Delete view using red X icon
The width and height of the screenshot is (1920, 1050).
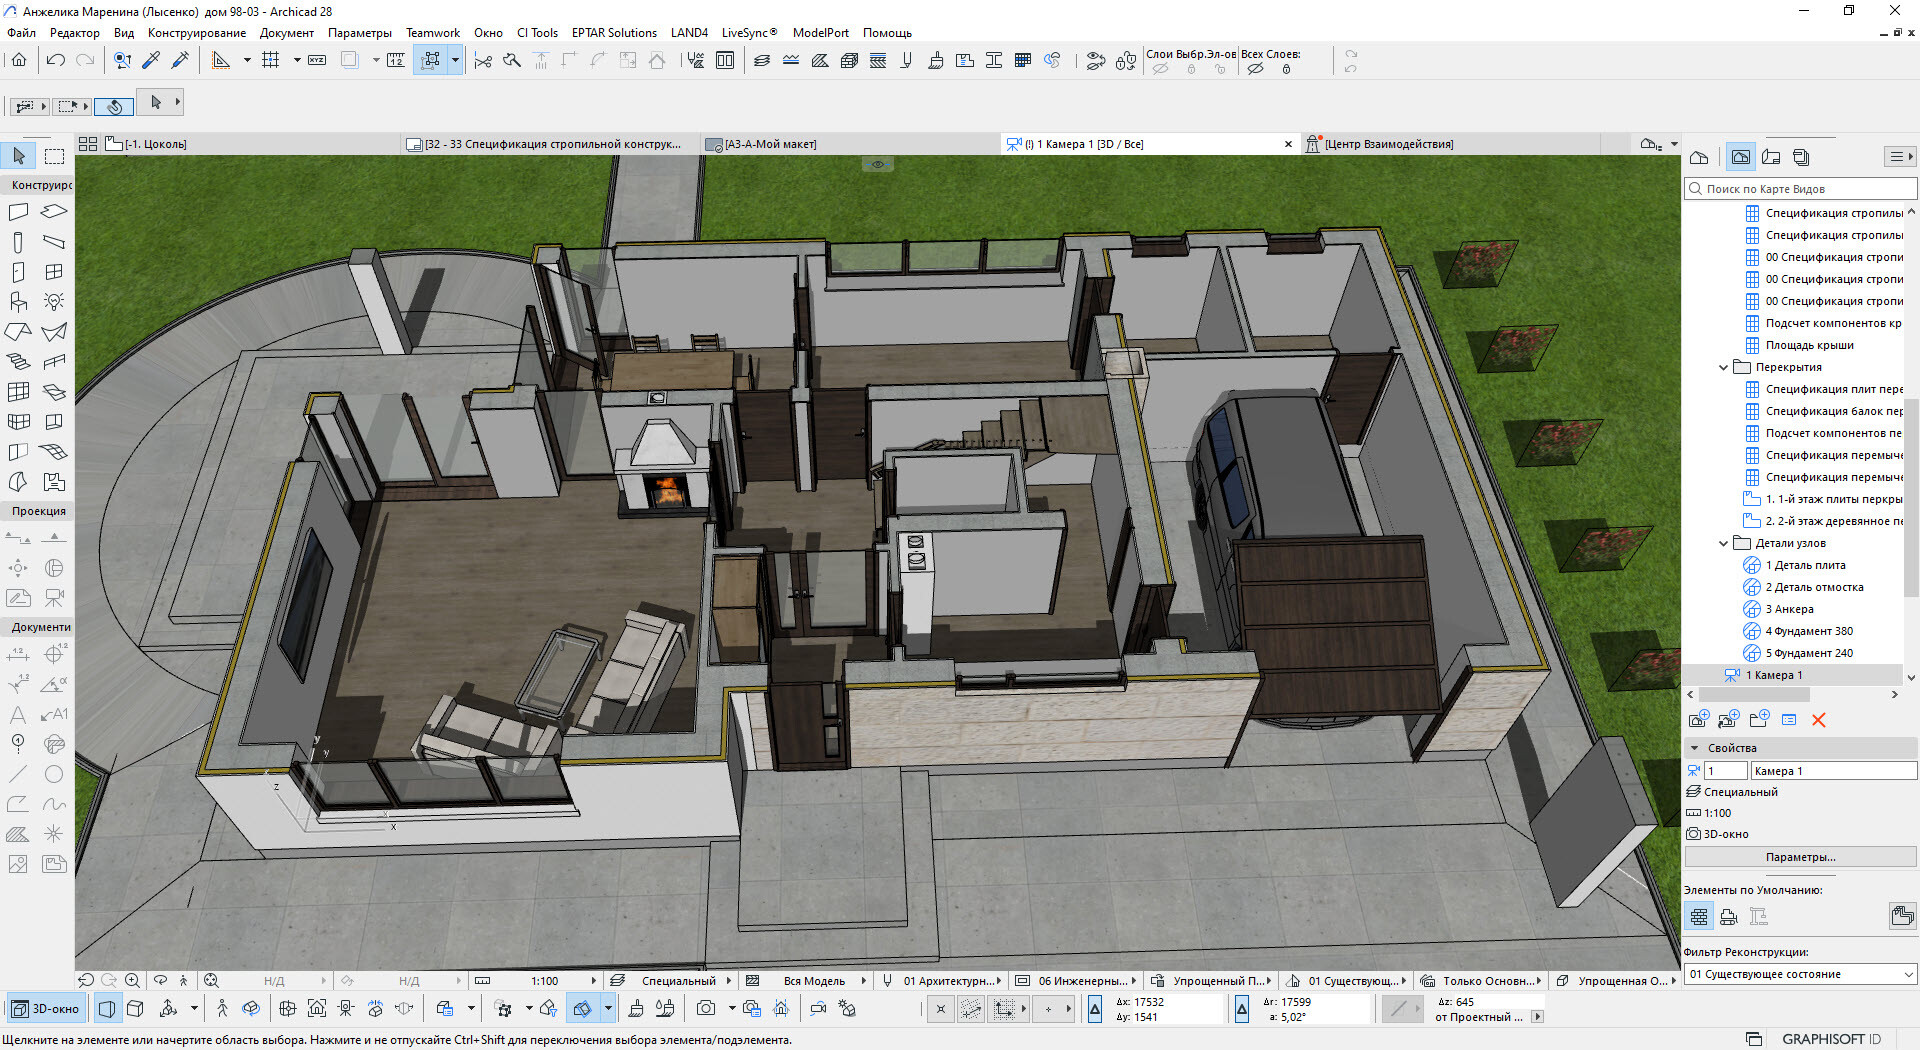pos(1818,720)
